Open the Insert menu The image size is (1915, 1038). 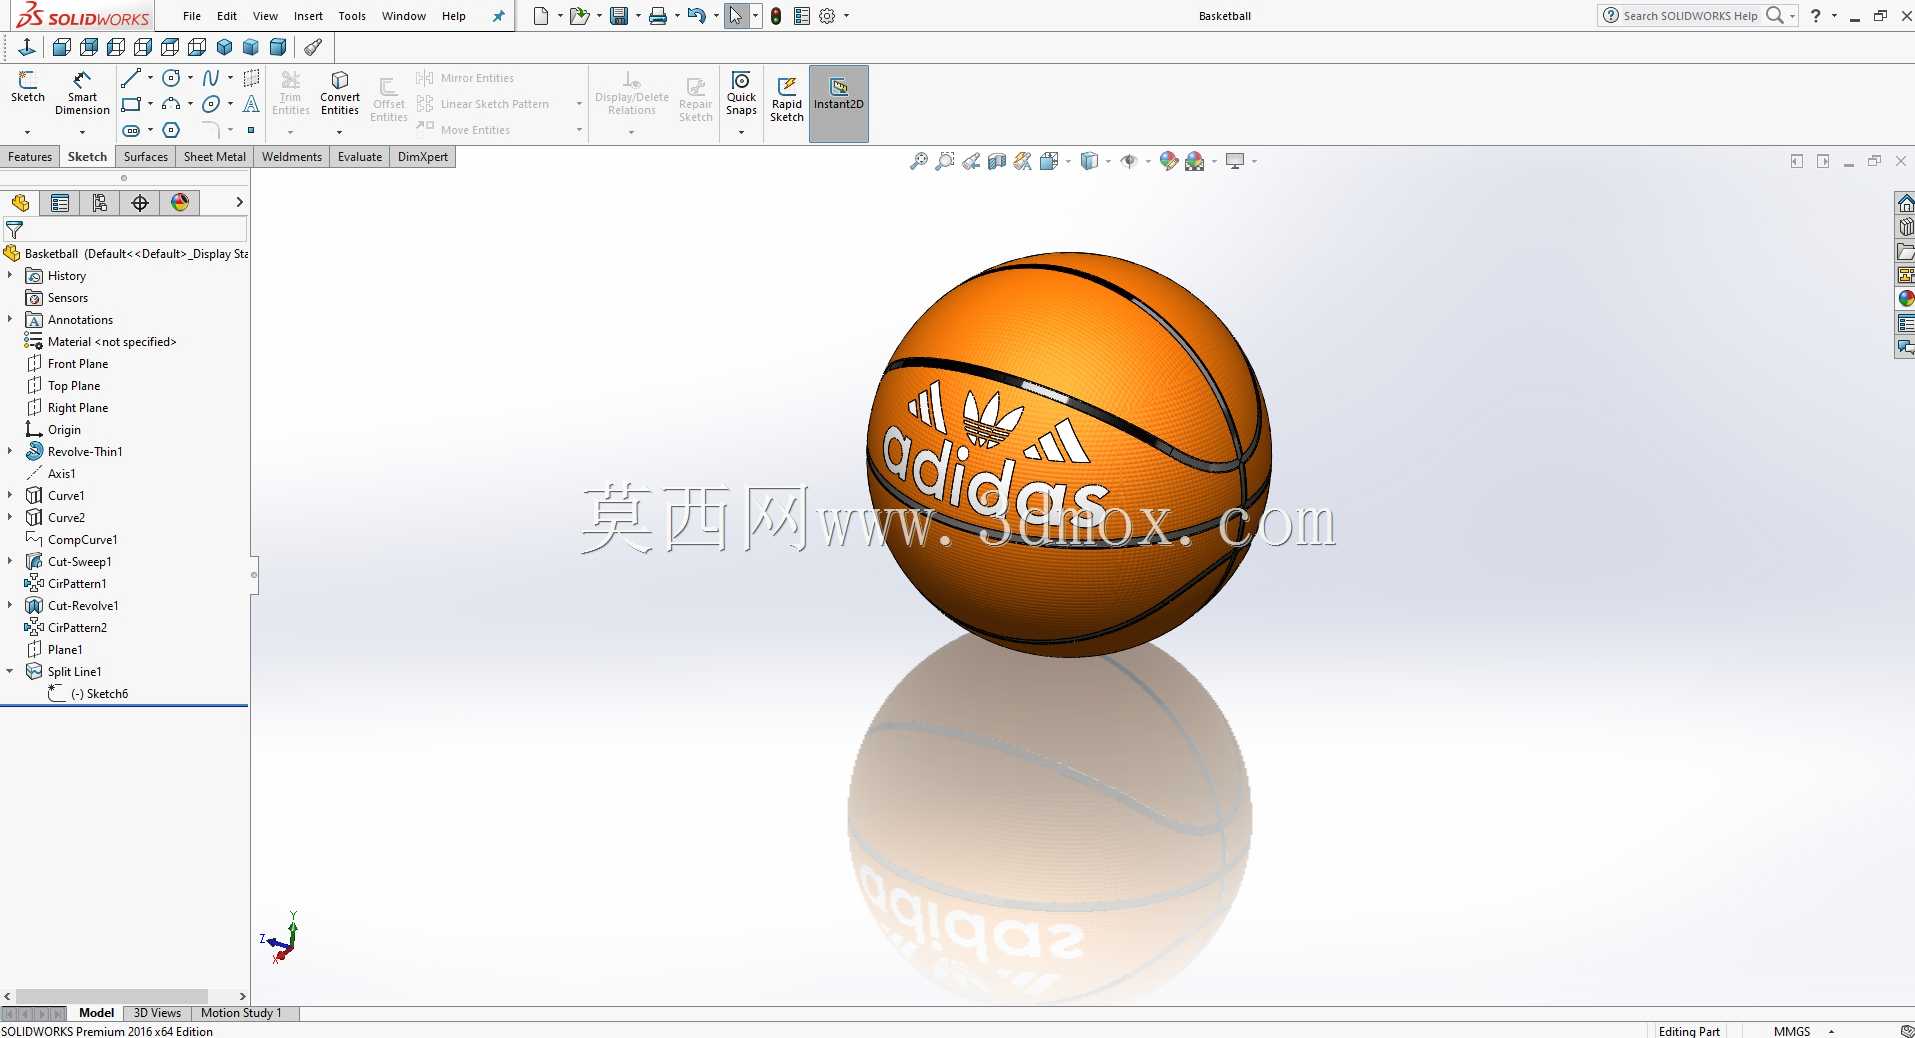click(308, 16)
